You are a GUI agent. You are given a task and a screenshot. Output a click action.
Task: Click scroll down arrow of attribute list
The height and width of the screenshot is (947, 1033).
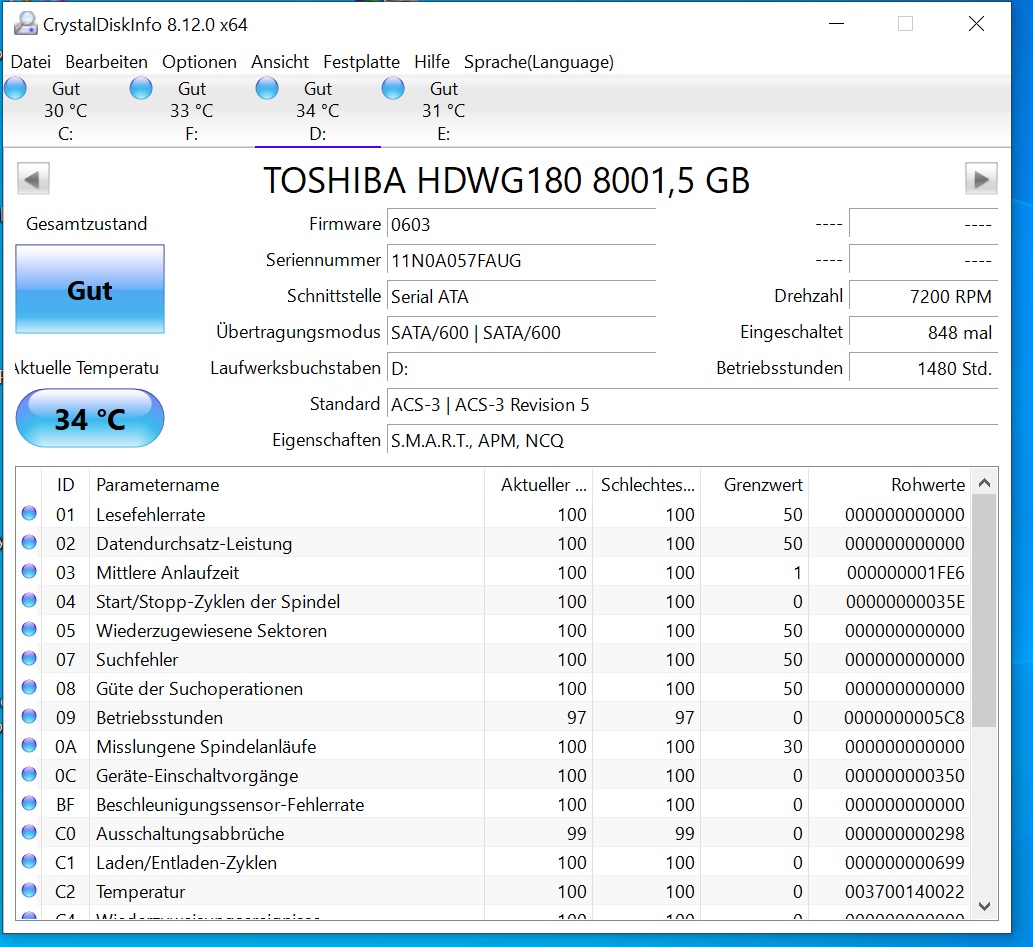984,906
